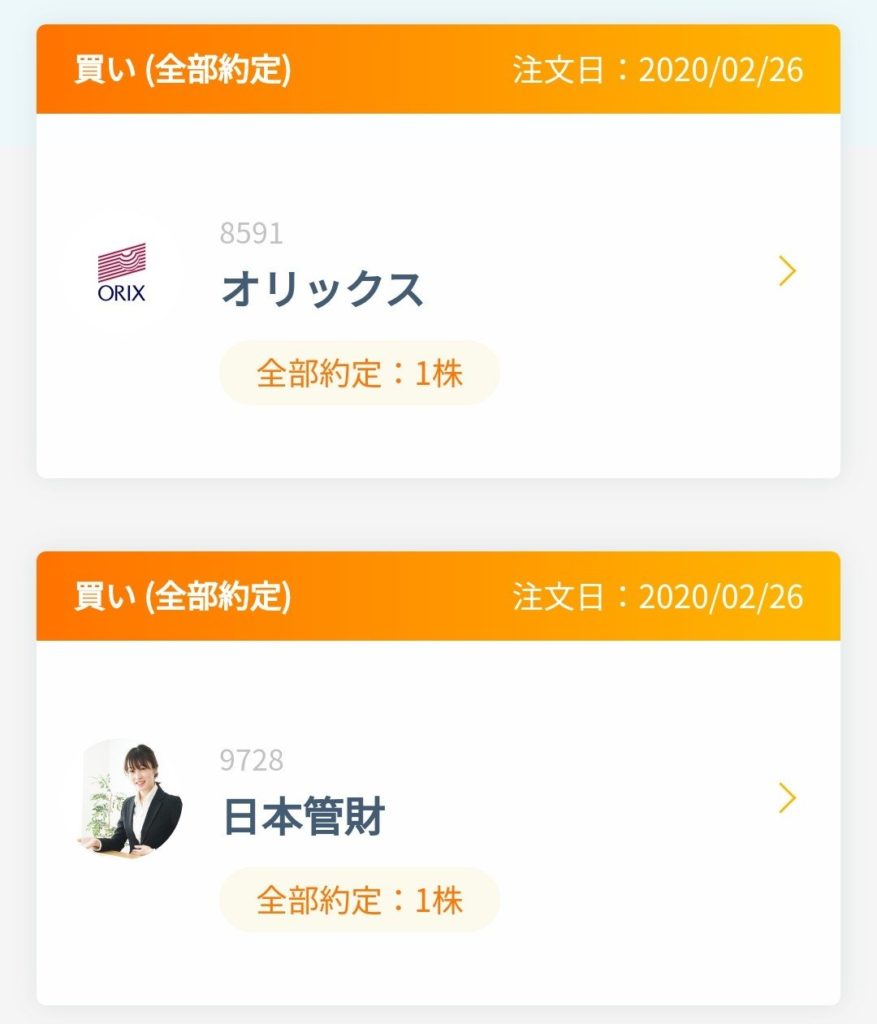Tap the first 買い (全部約定) header label
Image resolution: width=877 pixels, height=1024 pixels.
(183, 69)
